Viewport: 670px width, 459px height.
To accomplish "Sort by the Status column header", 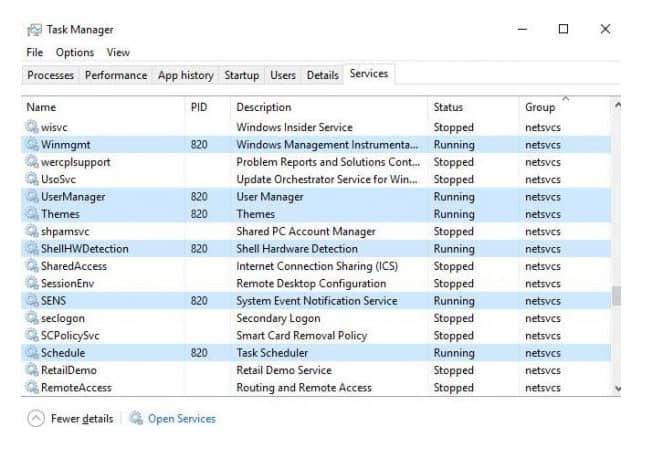I will click(x=473, y=107).
